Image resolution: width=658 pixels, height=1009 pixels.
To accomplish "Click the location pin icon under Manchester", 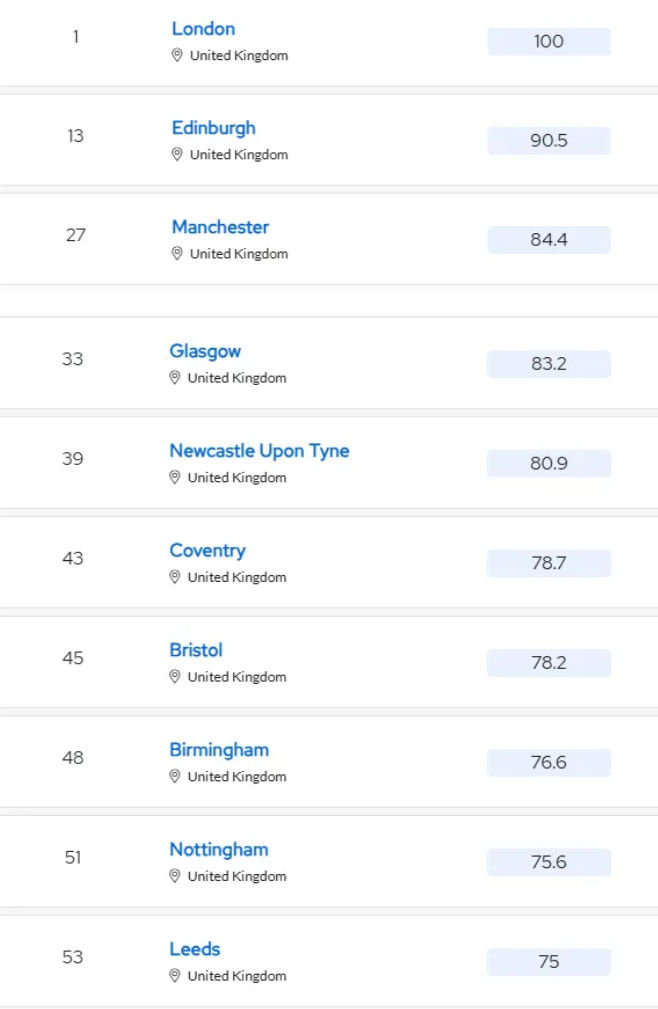I will pyautogui.click(x=177, y=254).
